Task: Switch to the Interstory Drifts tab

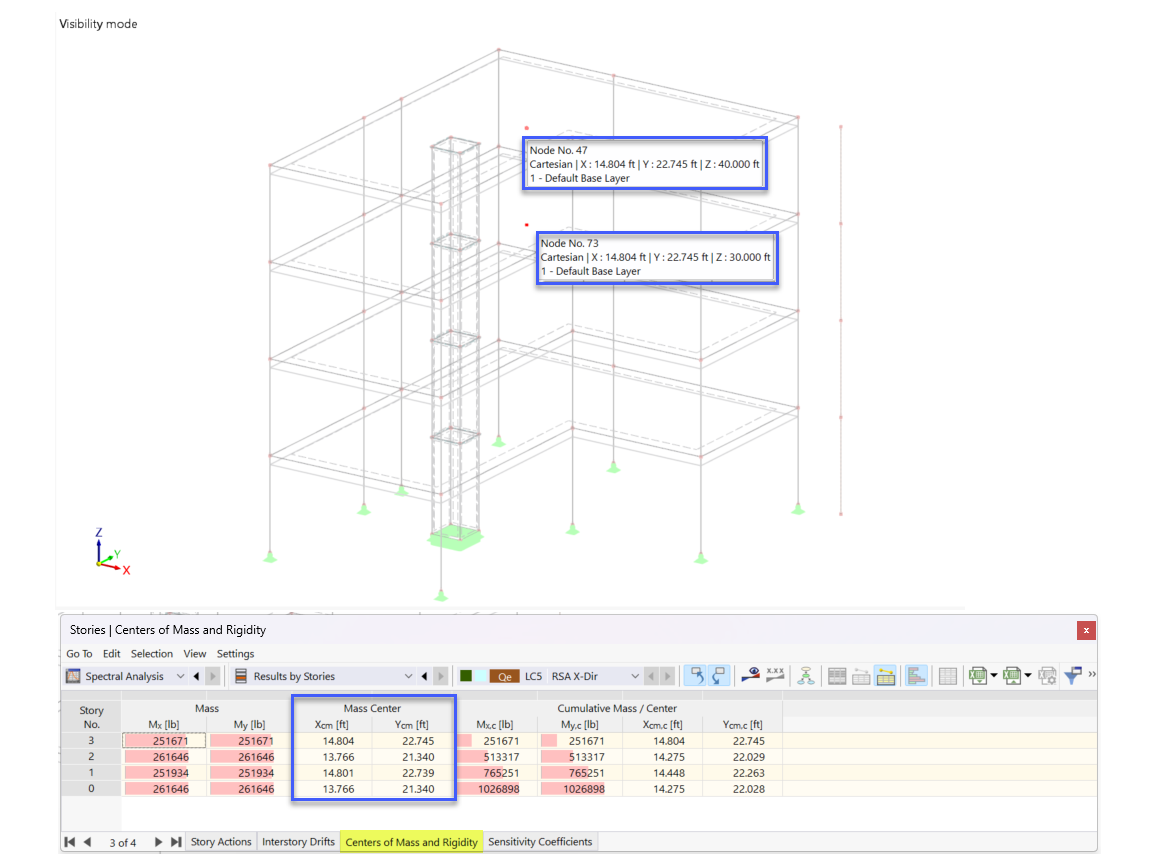Action: coord(298,842)
